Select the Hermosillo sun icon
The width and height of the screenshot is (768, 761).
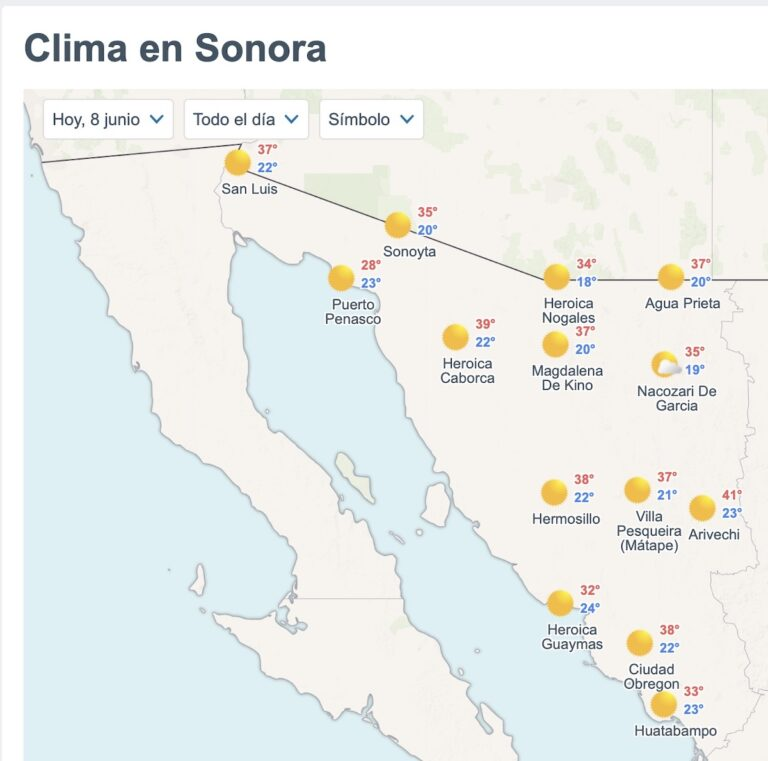[554, 492]
